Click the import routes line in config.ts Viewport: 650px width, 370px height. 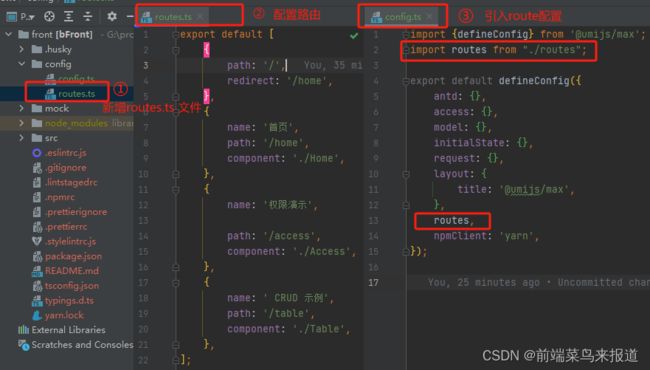point(498,50)
